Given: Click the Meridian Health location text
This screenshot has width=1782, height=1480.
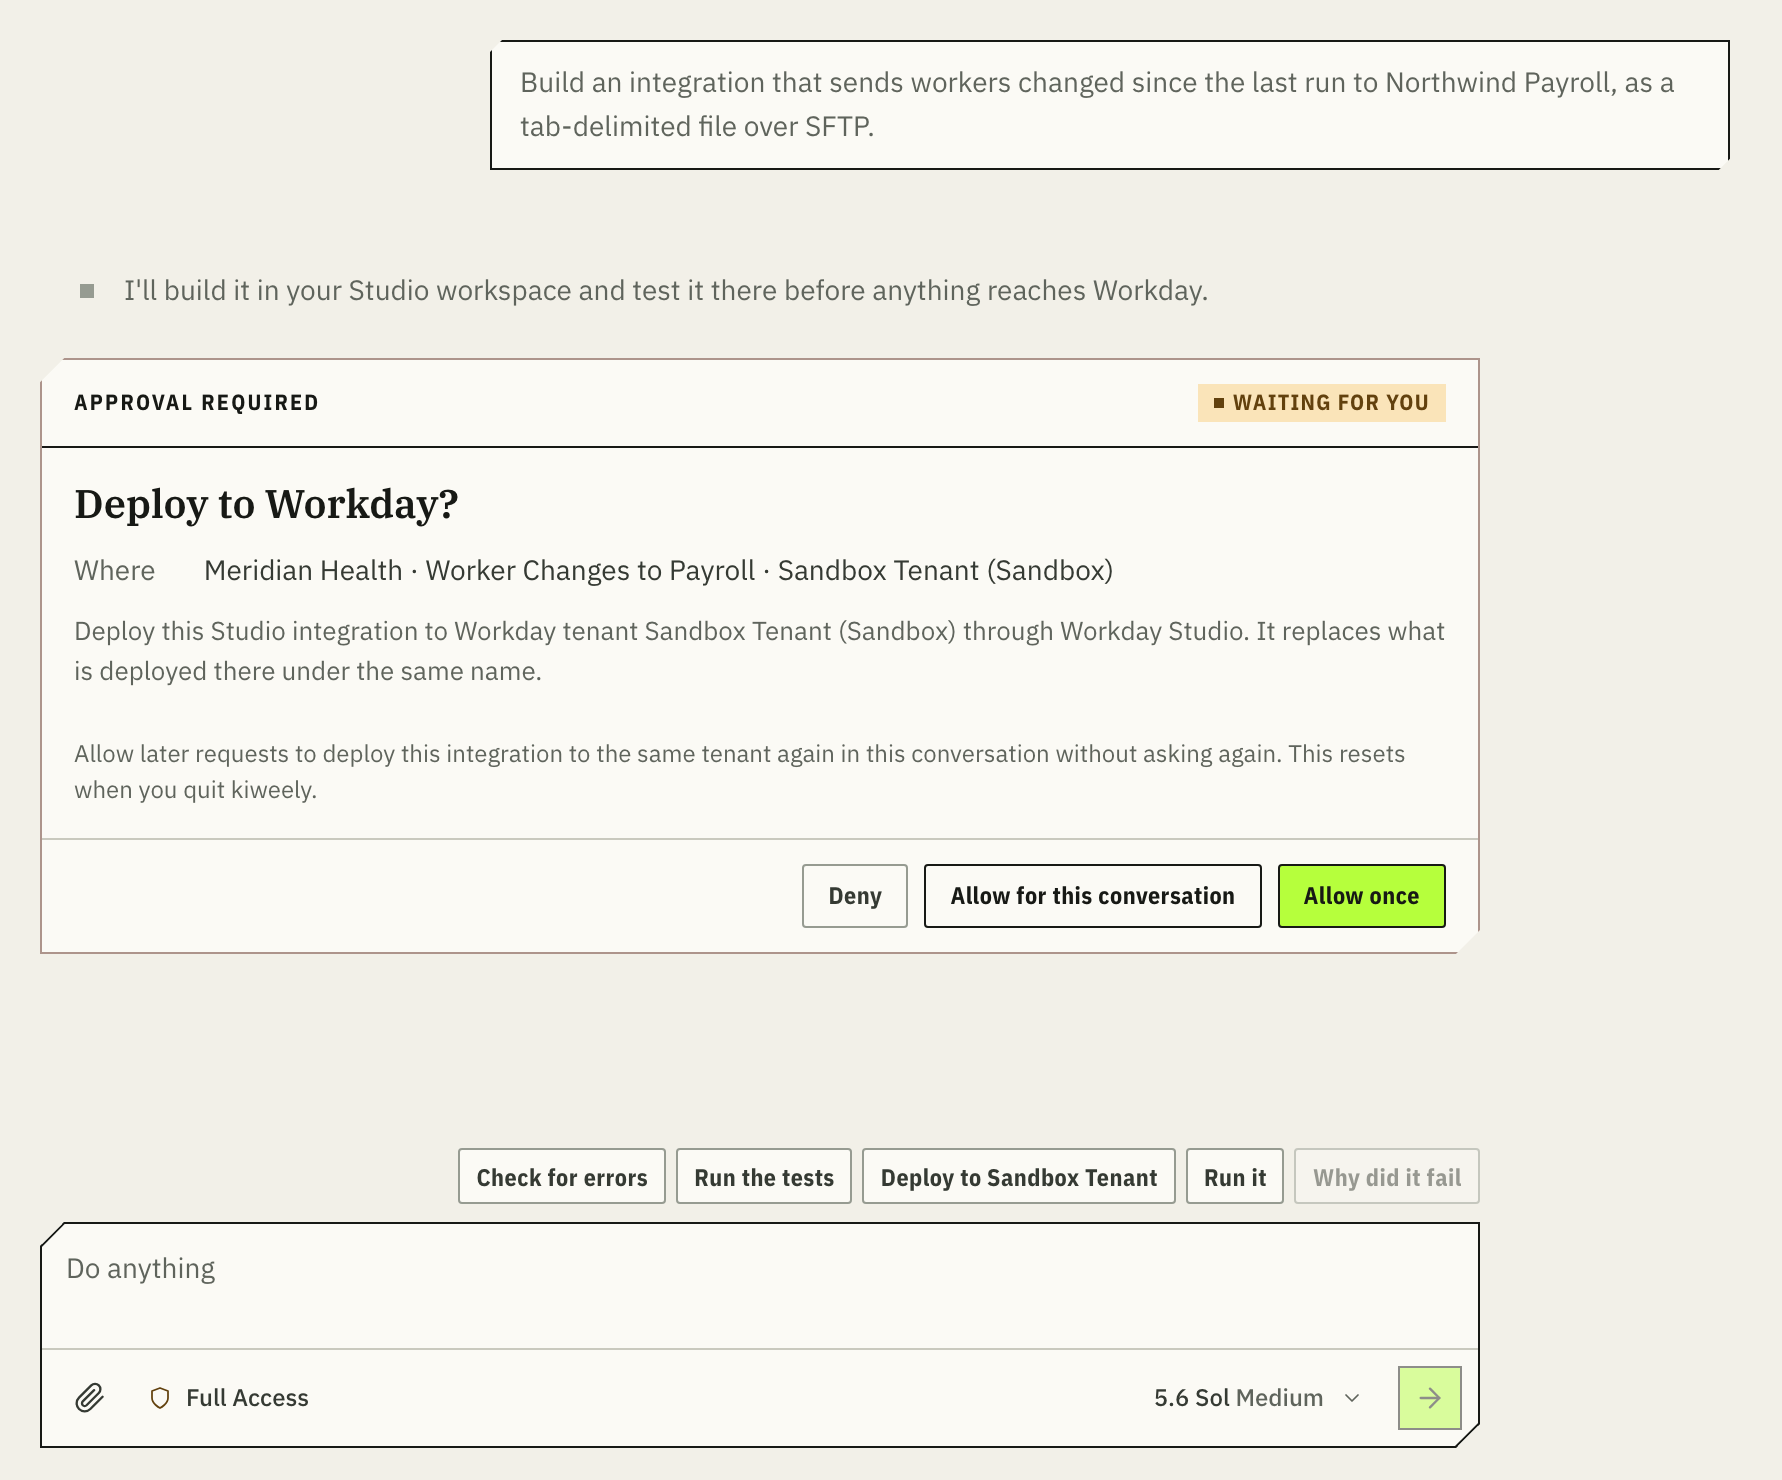Looking at the screenshot, I should (x=658, y=571).
